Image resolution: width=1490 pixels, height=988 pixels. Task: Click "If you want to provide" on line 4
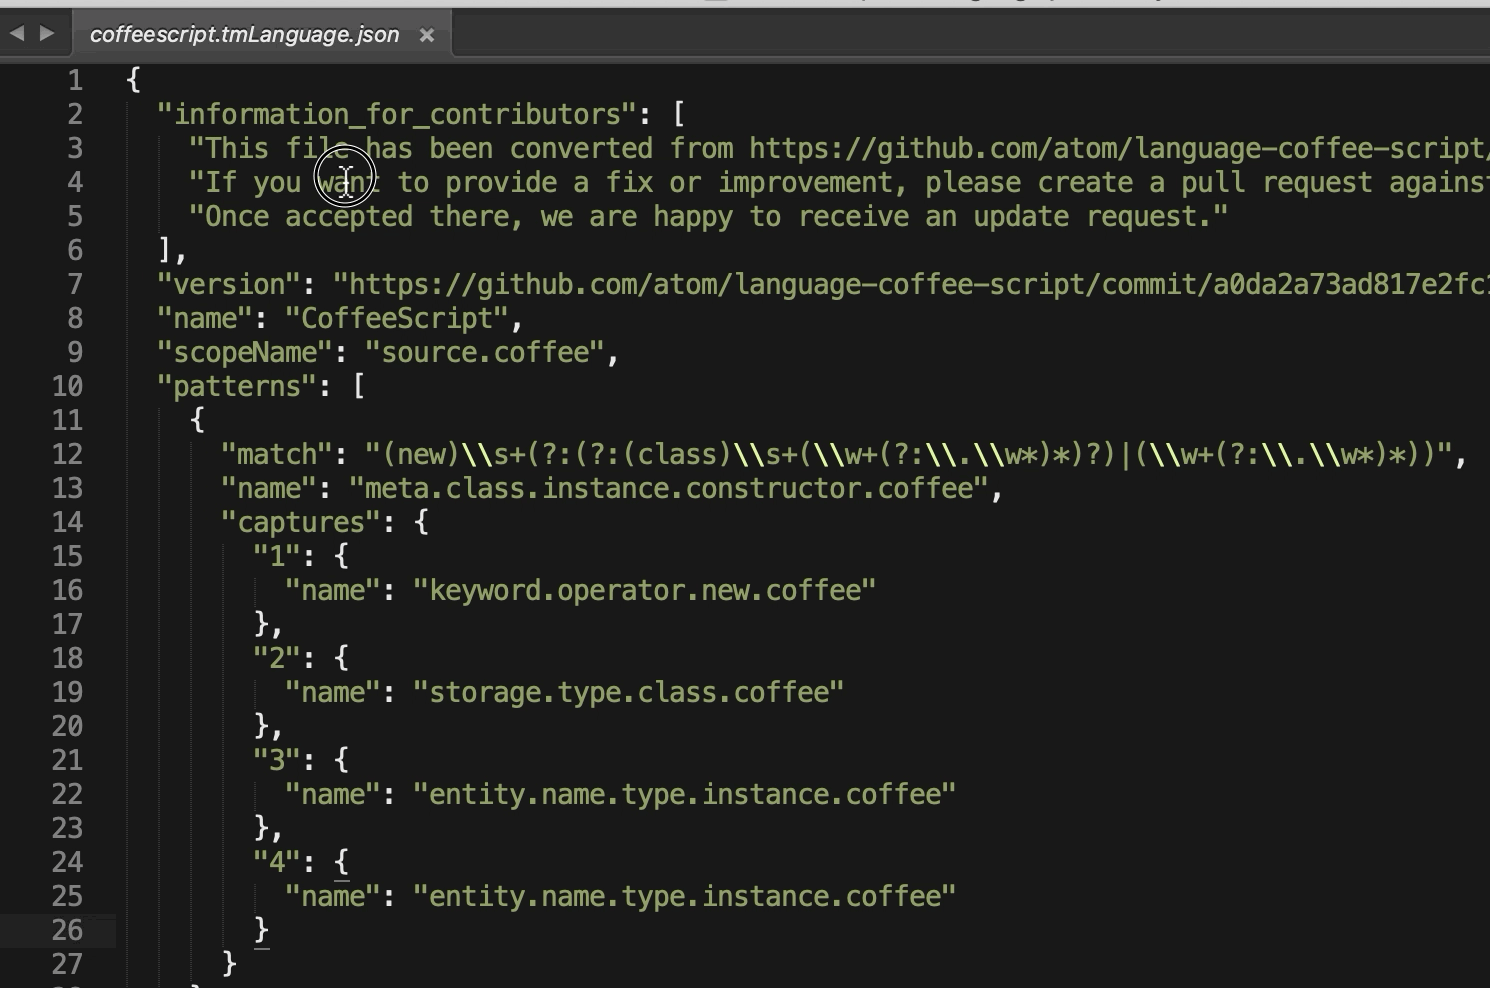click(x=381, y=182)
